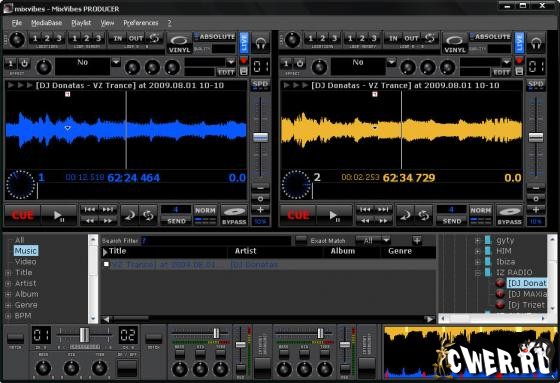Check the box beside VZ Trance track

point(106,264)
